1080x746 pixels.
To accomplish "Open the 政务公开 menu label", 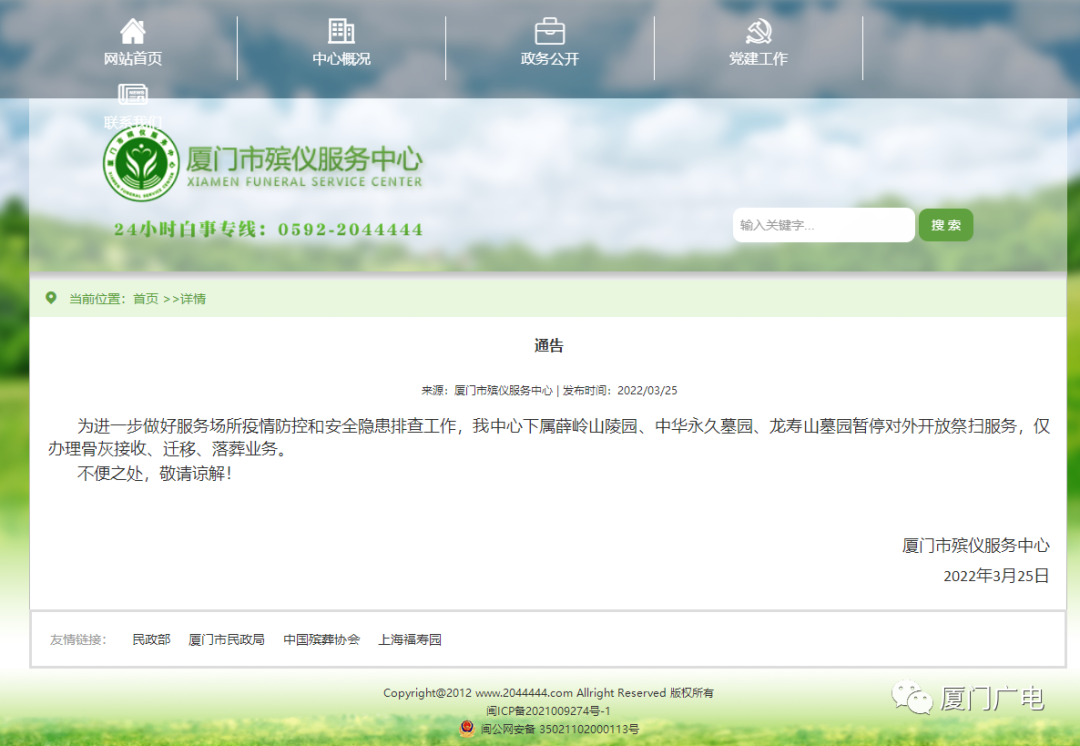I will pyautogui.click(x=549, y=59).
